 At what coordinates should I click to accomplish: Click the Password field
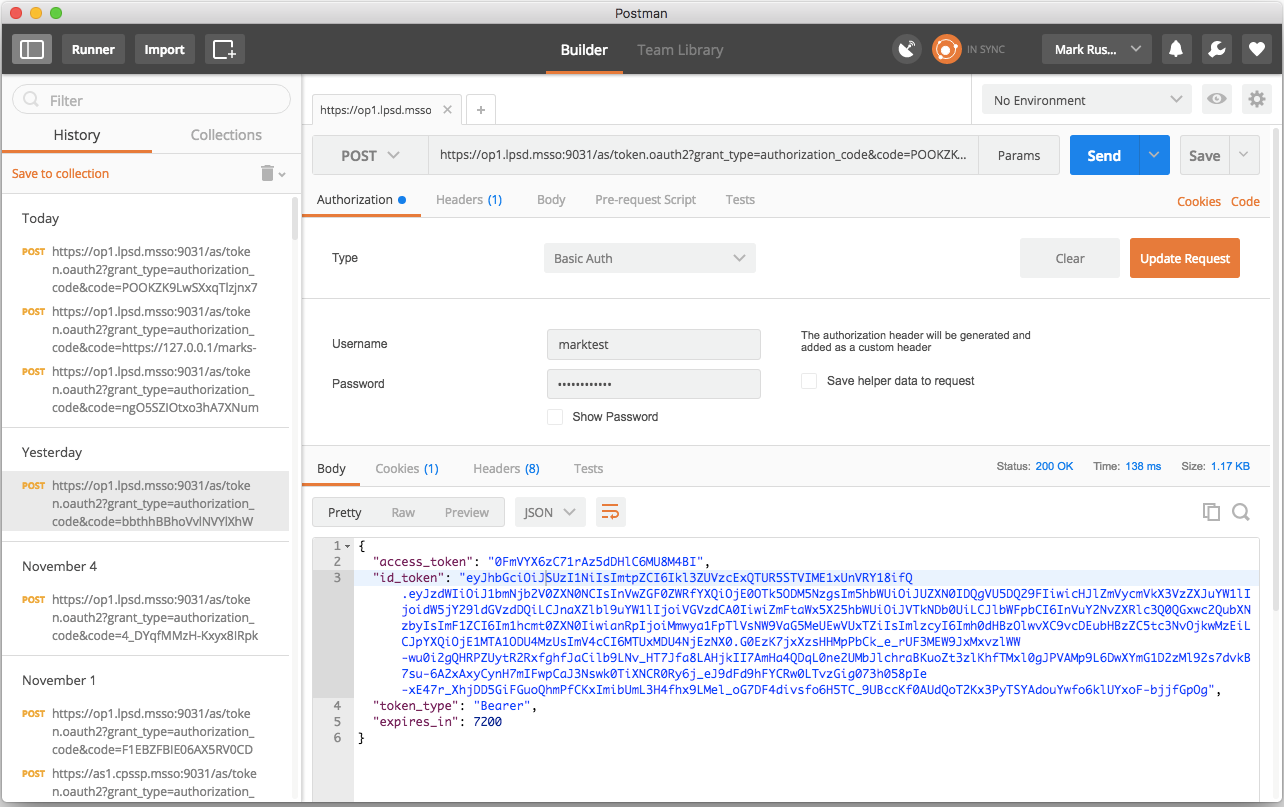[654, 384]
